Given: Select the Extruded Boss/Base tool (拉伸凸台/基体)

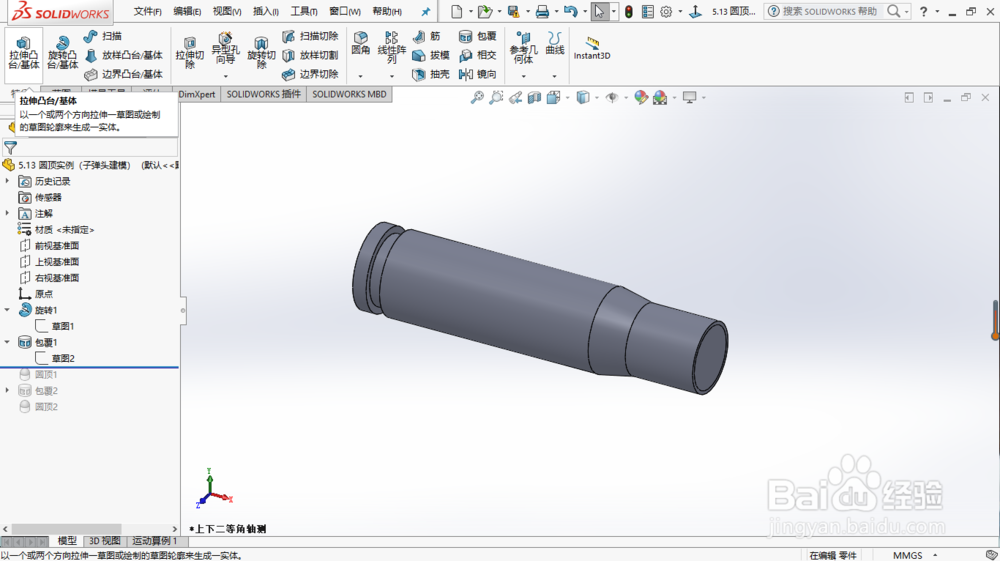Looking at the screenshot, I should (x=24, y=53).
